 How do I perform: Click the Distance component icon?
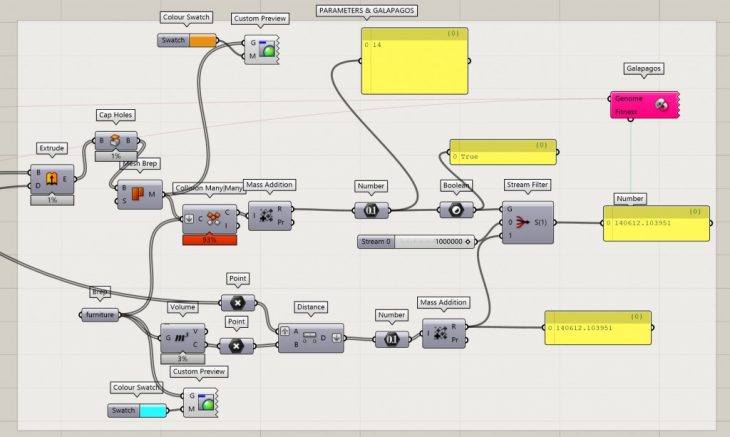(x=310, y=337)
